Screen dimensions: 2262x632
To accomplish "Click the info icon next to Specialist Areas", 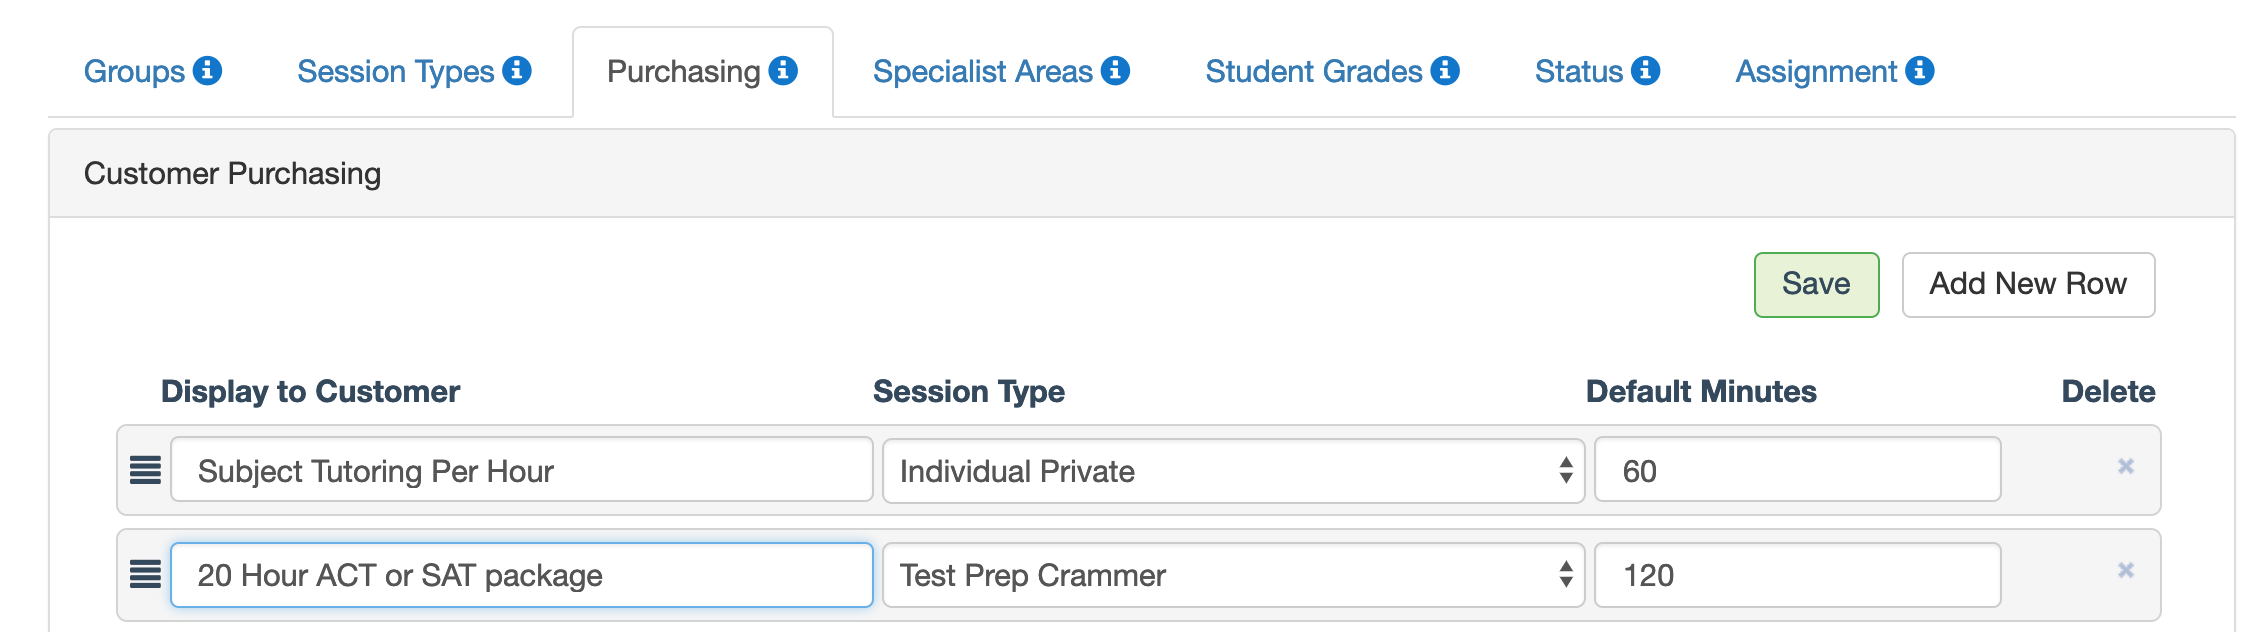I will [x=1115, y=71].
